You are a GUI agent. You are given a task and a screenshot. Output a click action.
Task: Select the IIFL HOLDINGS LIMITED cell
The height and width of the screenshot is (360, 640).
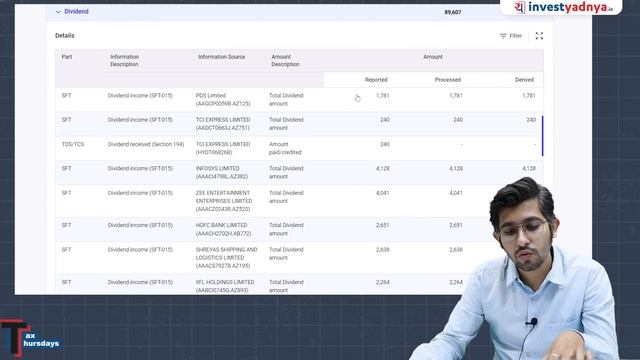225,286
